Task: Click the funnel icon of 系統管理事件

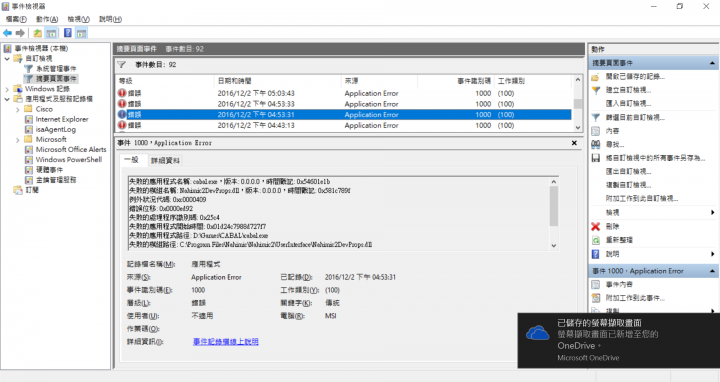Action: (28, 68)
